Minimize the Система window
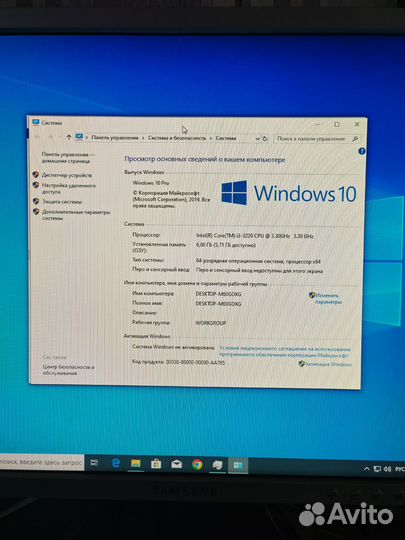The height and width of the screenshot is (540, 405). [318, 124]
